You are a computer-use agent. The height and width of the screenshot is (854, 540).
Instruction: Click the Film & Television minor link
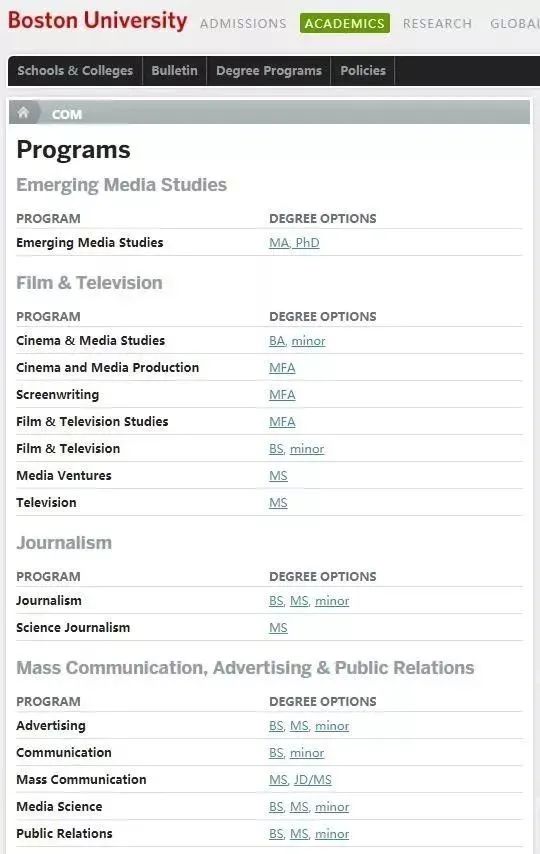click(x=307, y=449)
